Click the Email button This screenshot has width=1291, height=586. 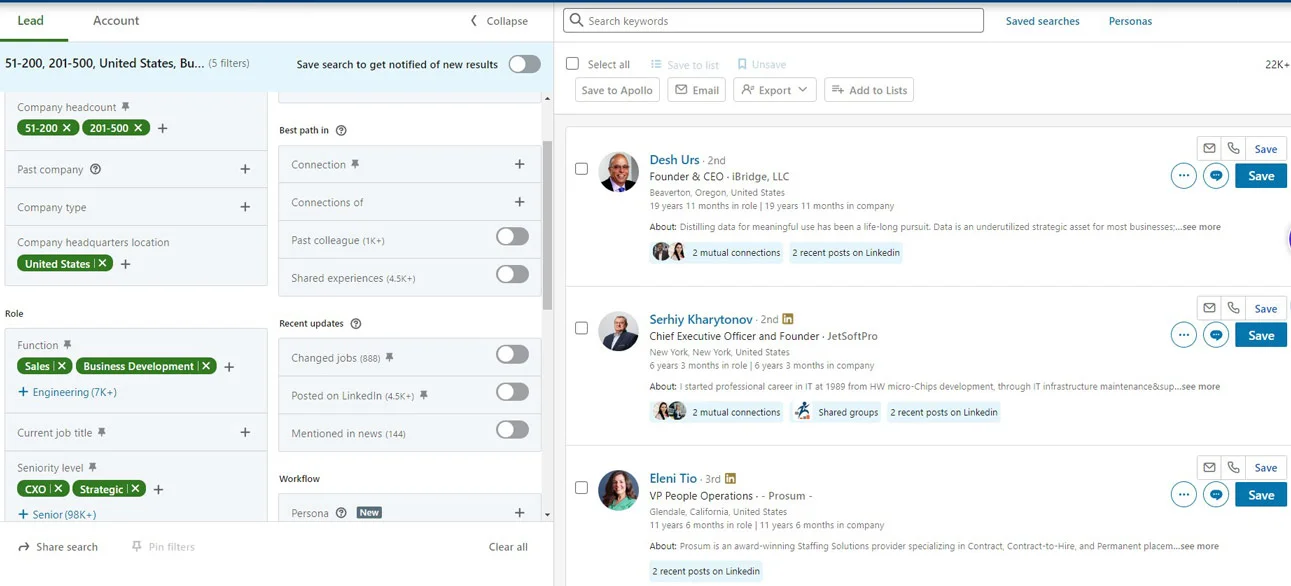(x=696, y=90)
